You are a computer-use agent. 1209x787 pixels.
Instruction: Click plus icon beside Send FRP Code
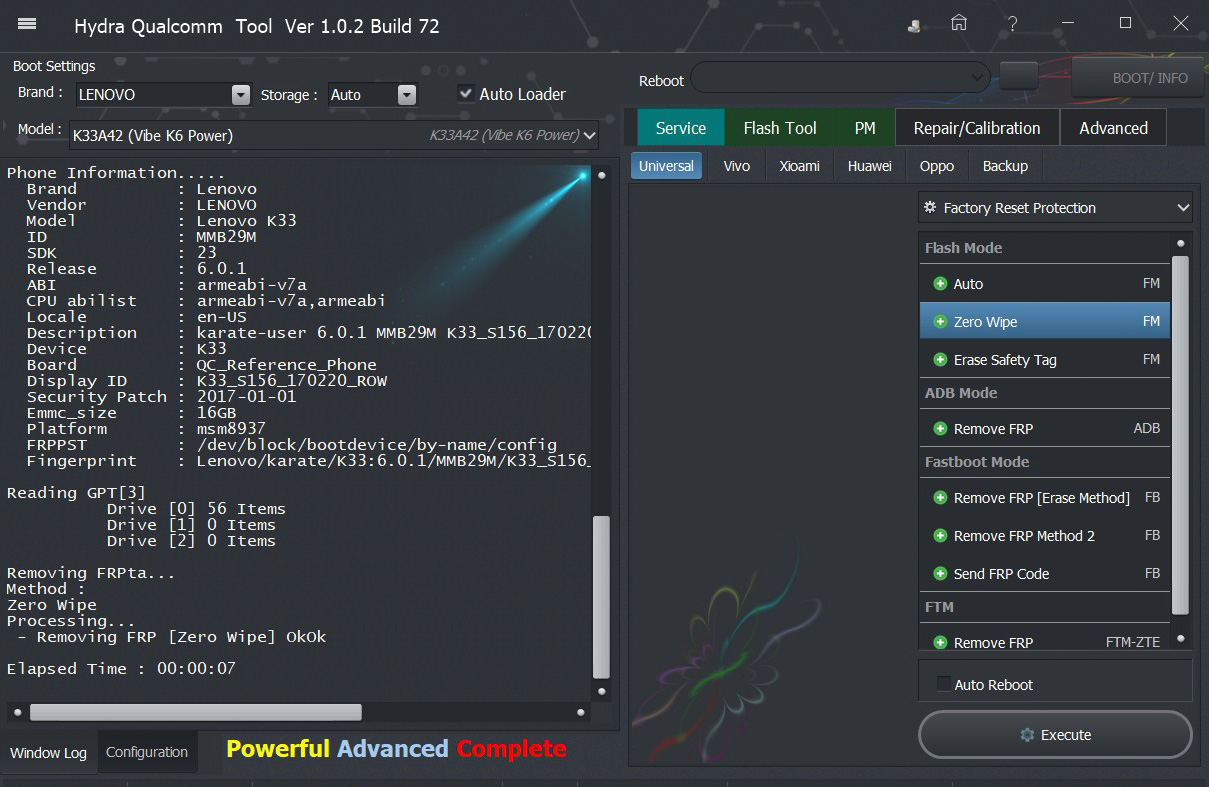[940, 574]
